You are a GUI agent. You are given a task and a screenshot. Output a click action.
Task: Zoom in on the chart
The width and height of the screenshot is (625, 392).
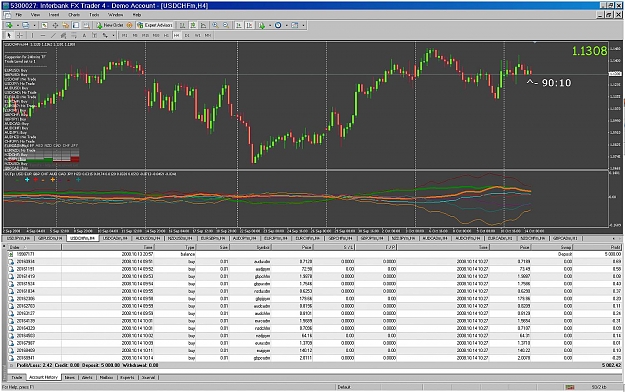(215, 25)
